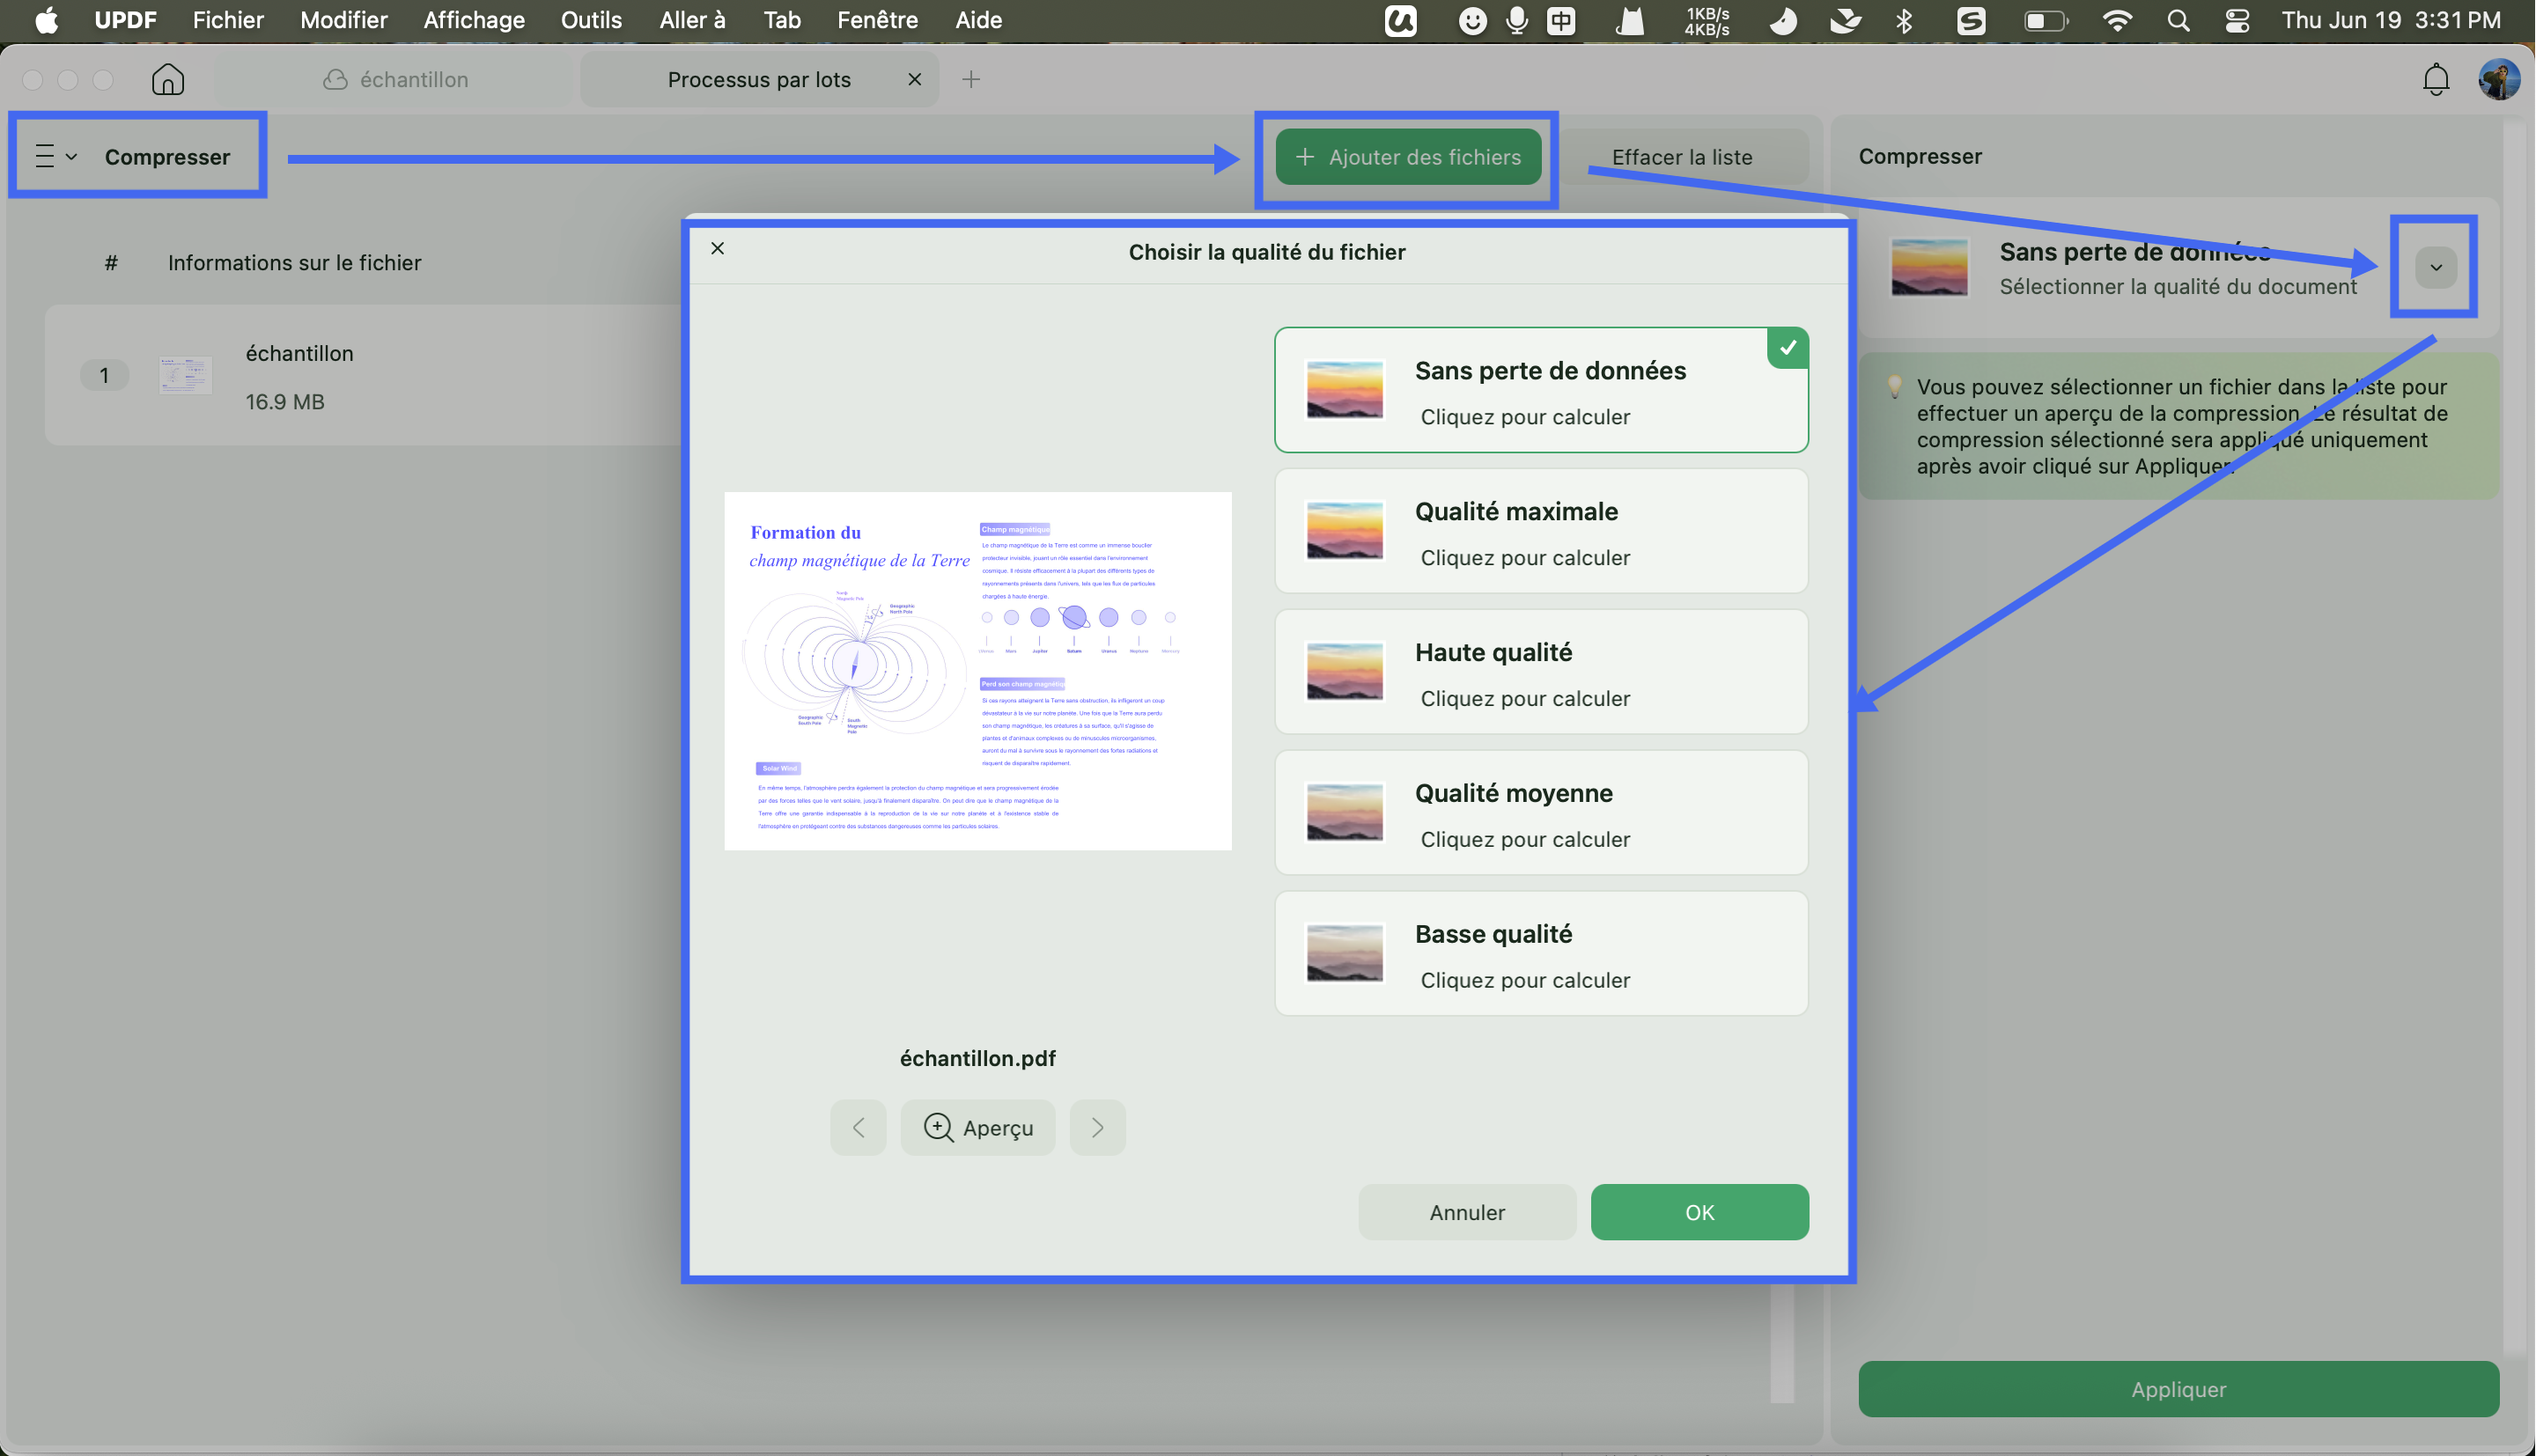
Task: Choose Qualité maximale compression option
Action: click(x=1541, y=531)
